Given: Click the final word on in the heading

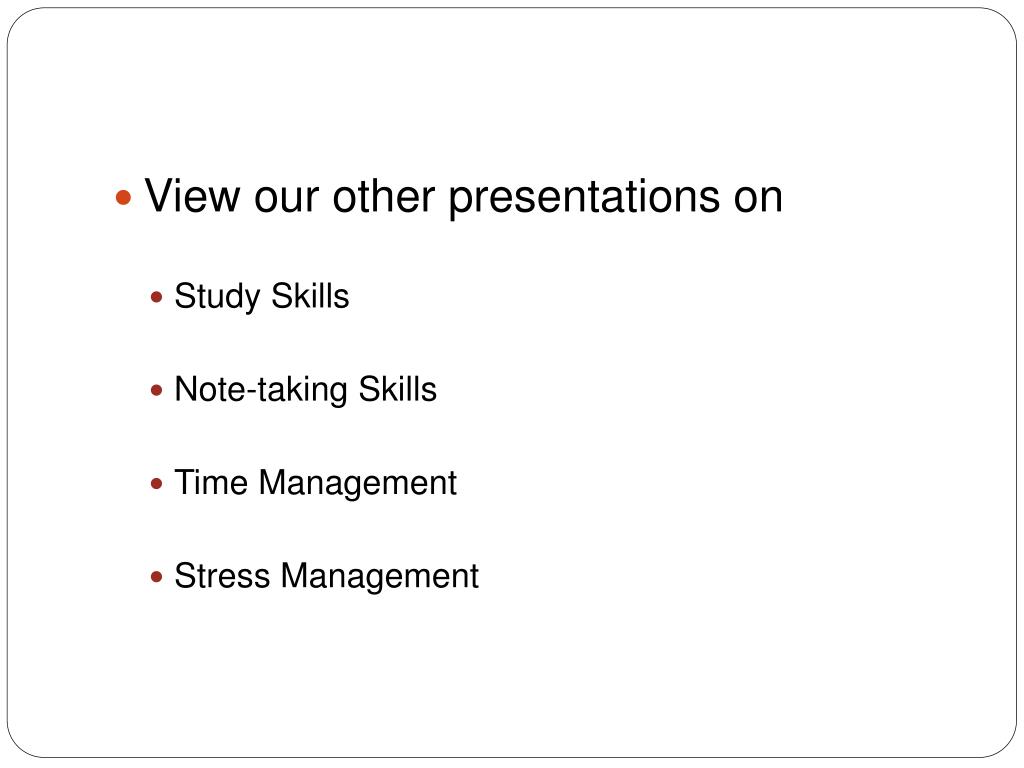Looking at the screenshot, I should point(758,199).
